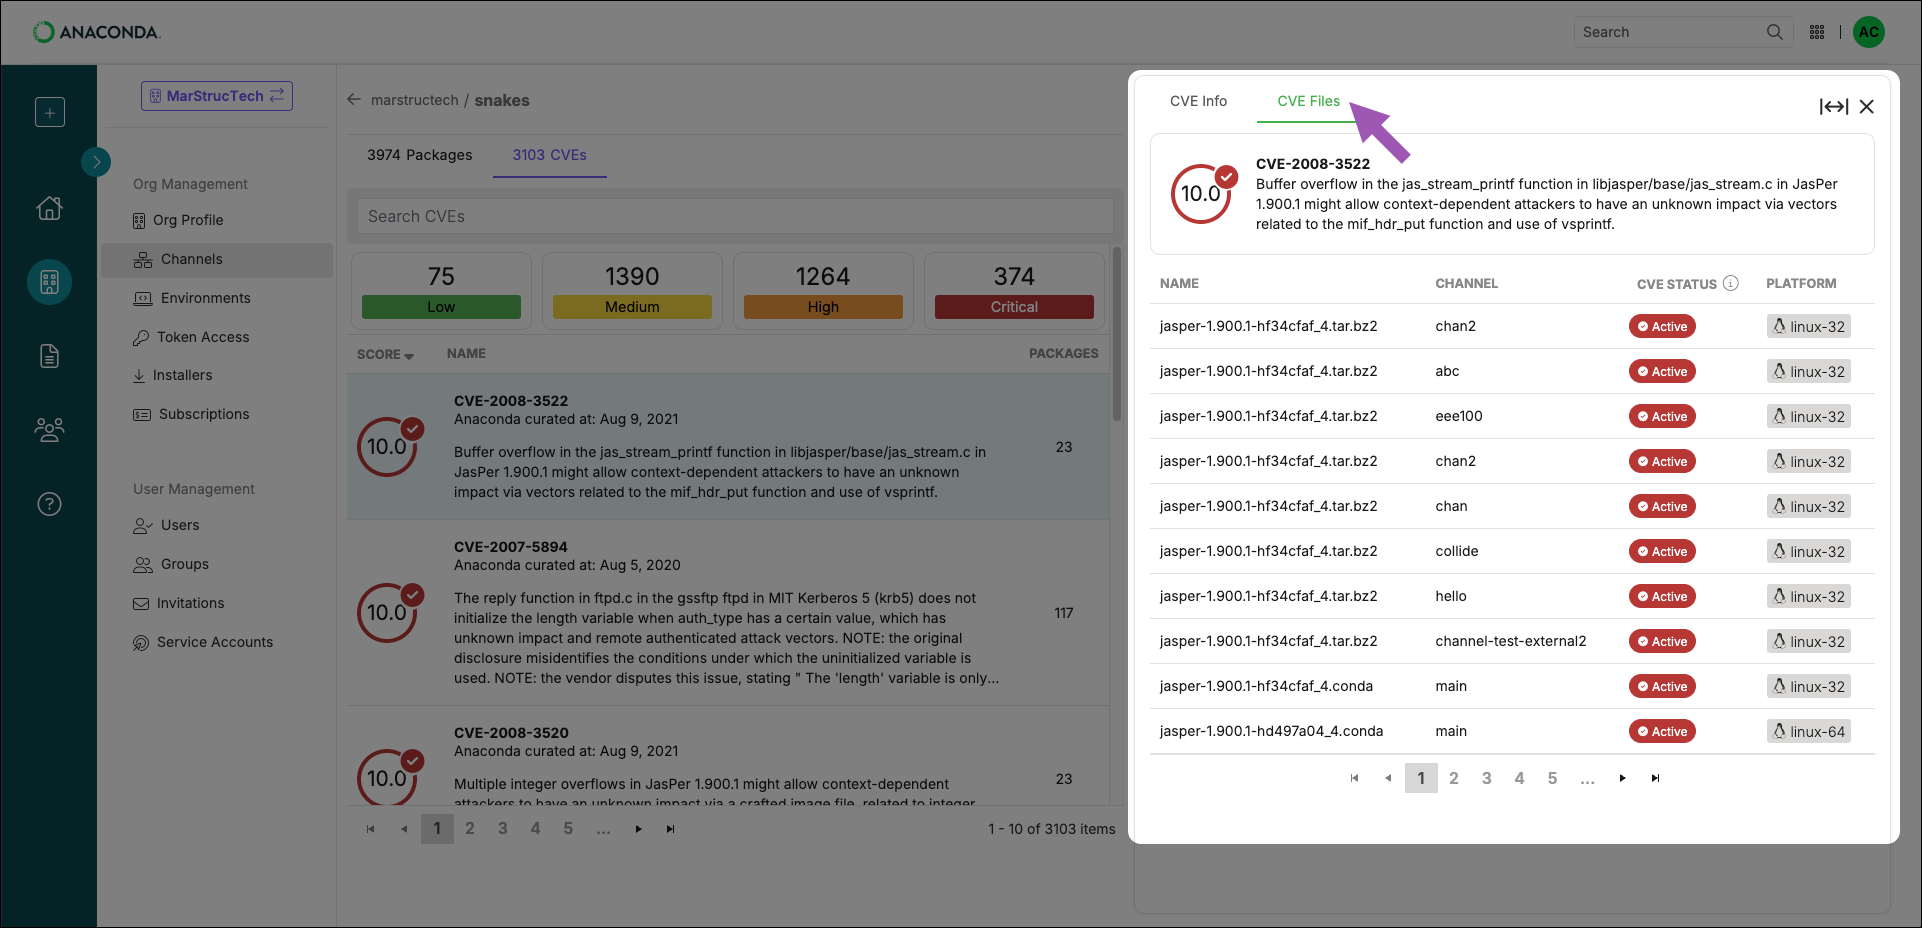The image size is (1922, 928).
Task: Open Invitations page
Action: click(x=179, y=603)
